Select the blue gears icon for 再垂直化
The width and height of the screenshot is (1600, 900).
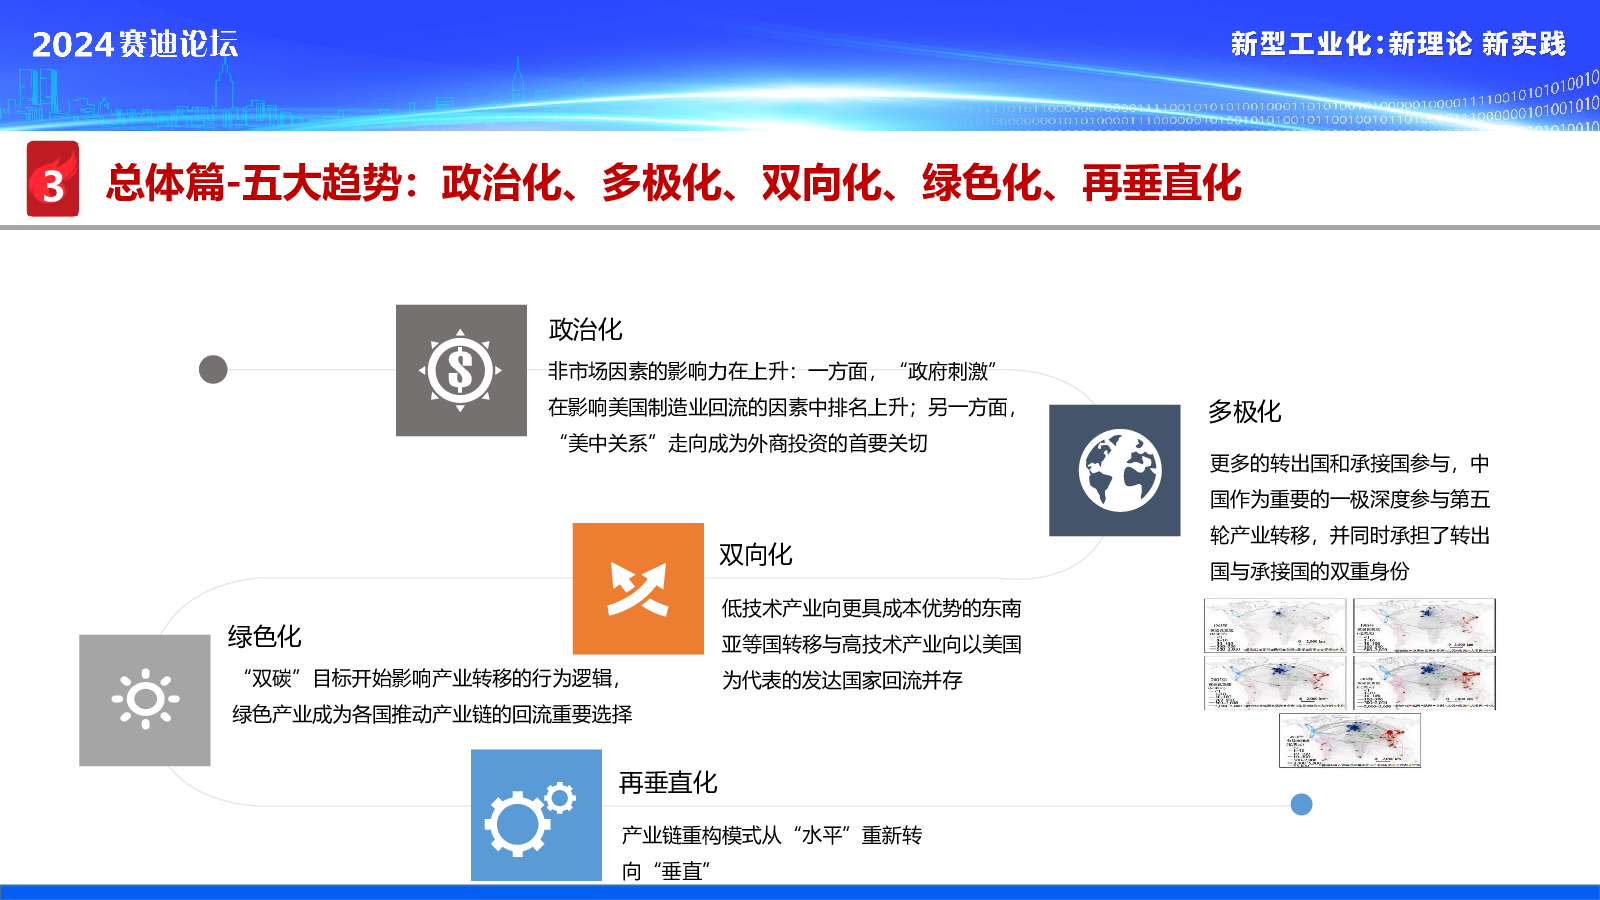point(536,815)
